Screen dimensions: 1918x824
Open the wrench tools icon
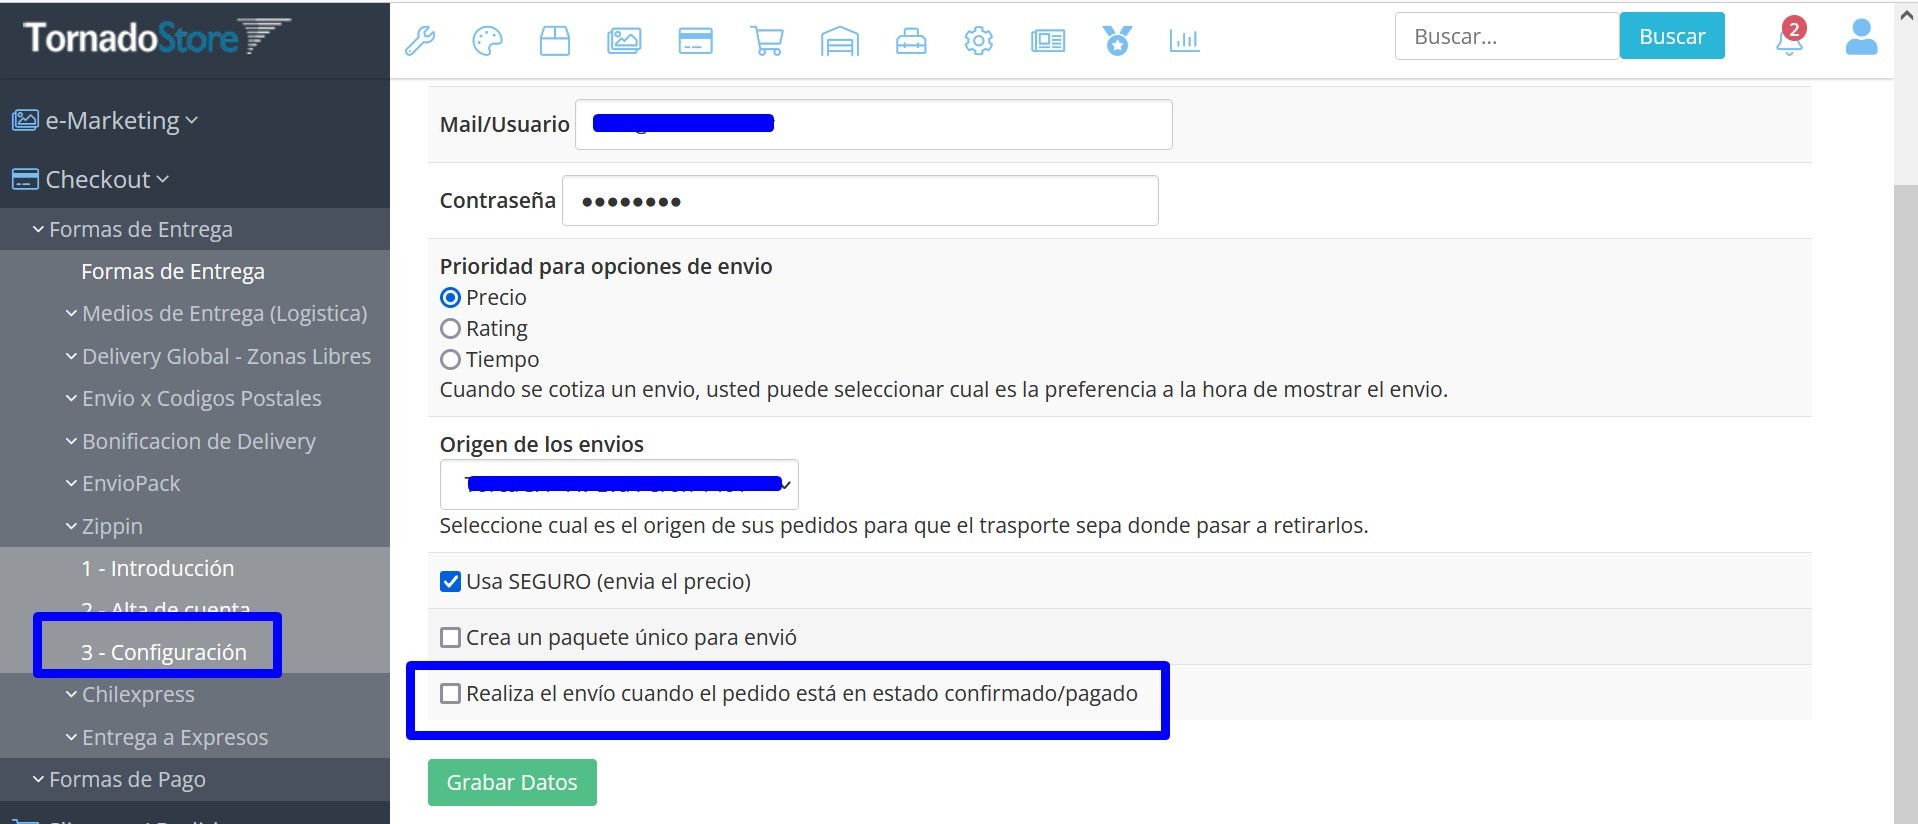coord(420,41)
